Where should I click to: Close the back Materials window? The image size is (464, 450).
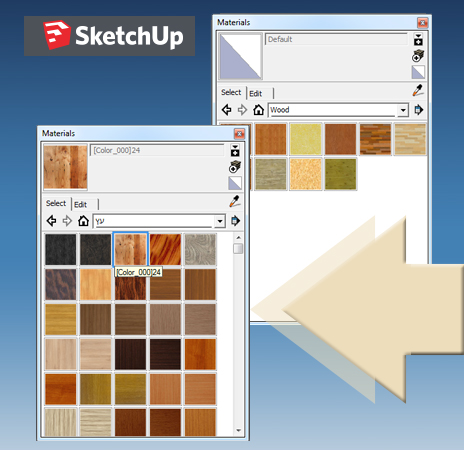pyautogui.click(x=423, y=23)
